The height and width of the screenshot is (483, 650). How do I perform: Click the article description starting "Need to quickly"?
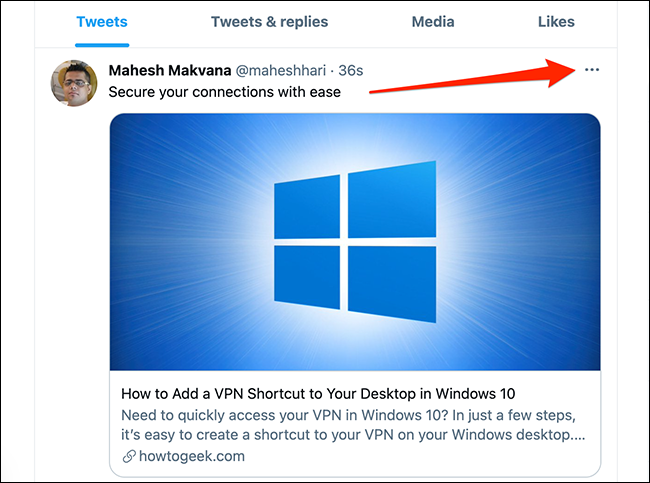point(356,424)
